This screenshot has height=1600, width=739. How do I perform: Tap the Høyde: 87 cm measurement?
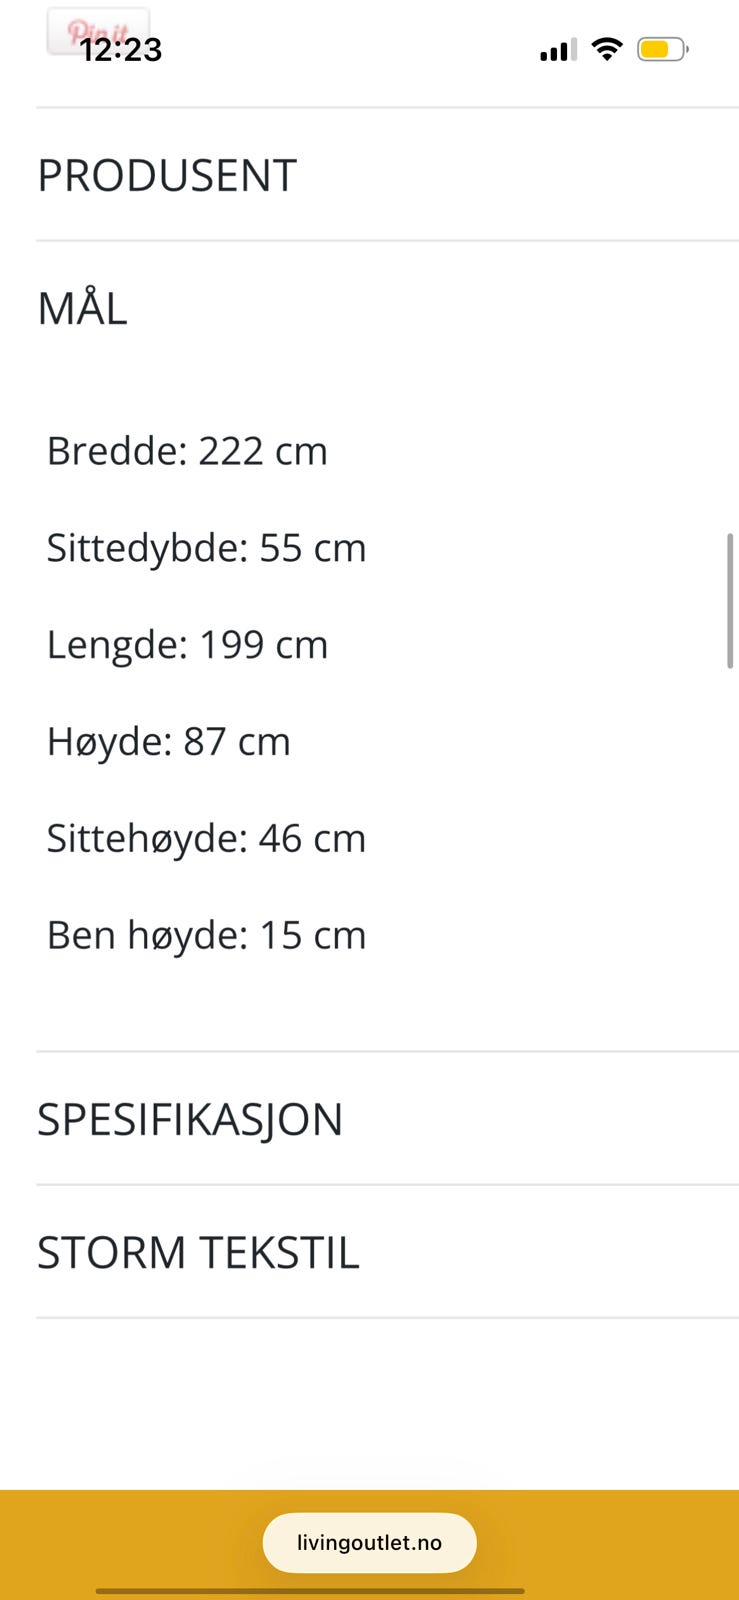(x=168, y=741)
